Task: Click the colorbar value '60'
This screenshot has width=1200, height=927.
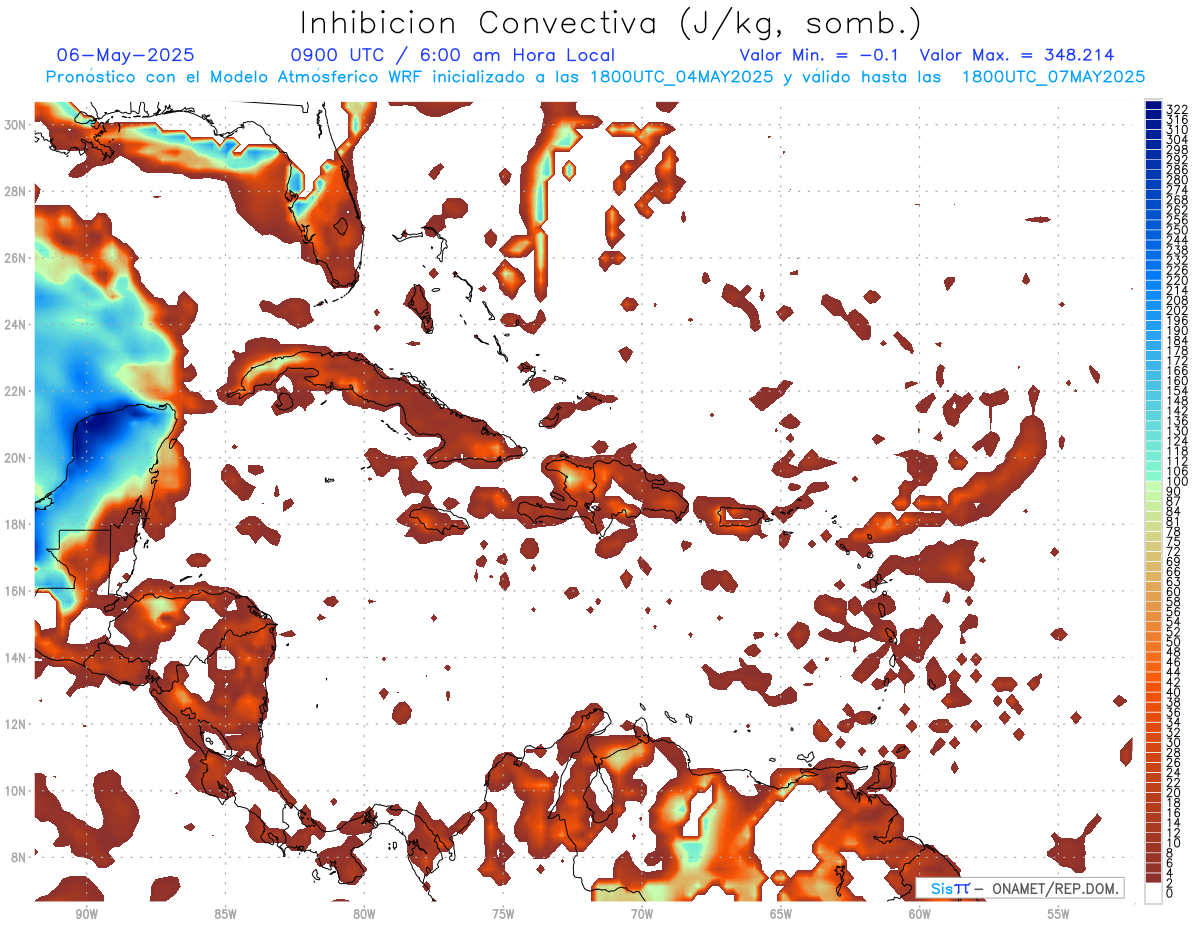Action: tap(1174, 591)
